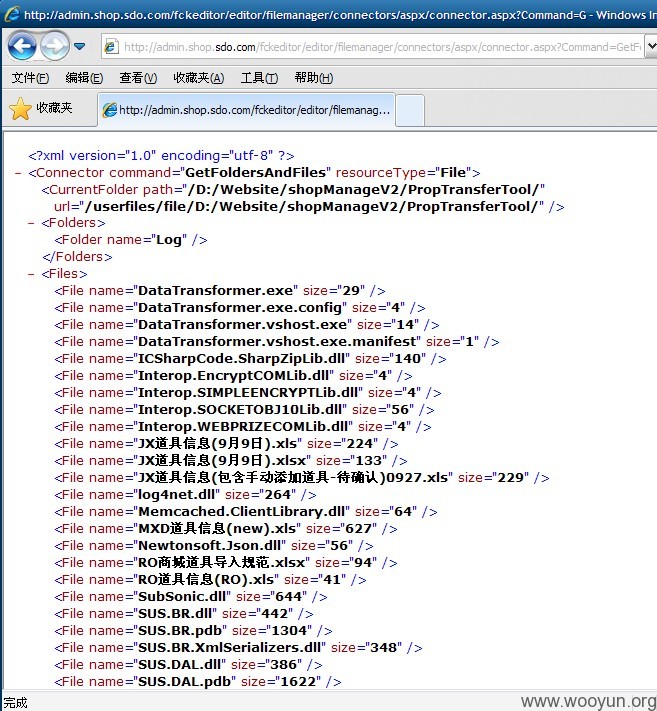Click the xml version declaration line
Viewport: 657px width, 711px height.
coord(161,156)
